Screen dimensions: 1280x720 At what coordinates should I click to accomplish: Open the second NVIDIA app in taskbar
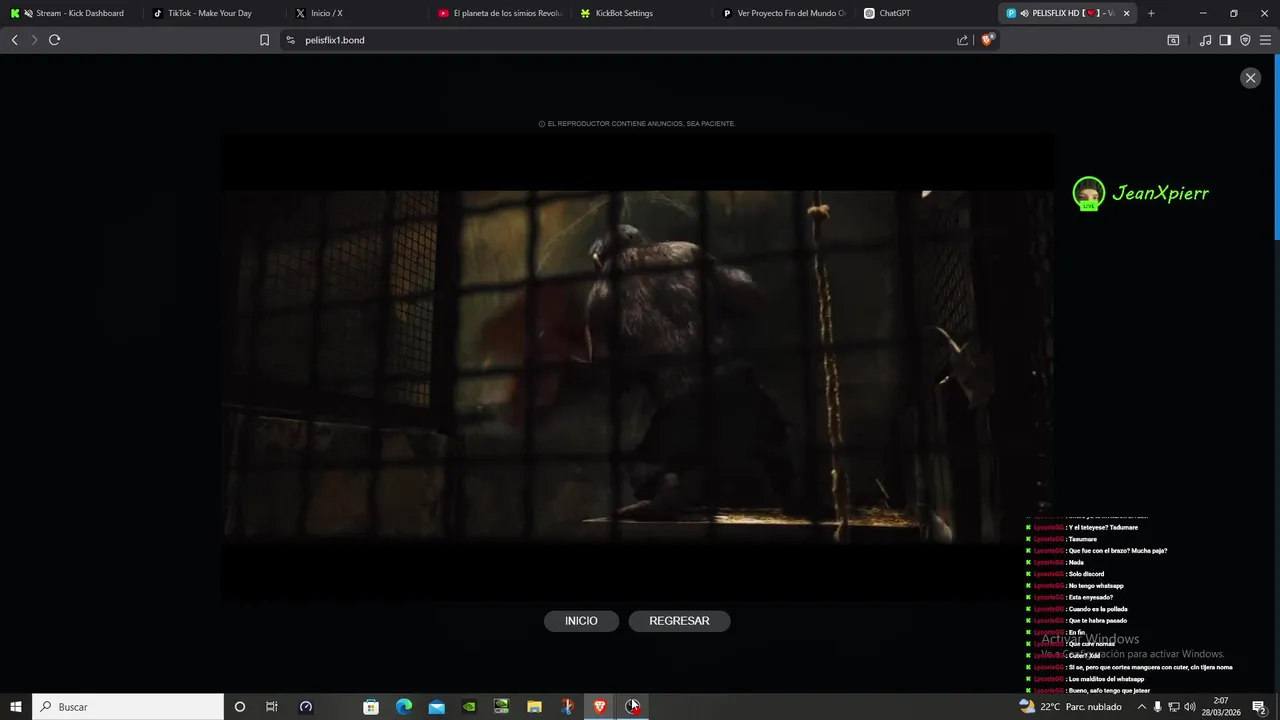(x=502, y=707)
